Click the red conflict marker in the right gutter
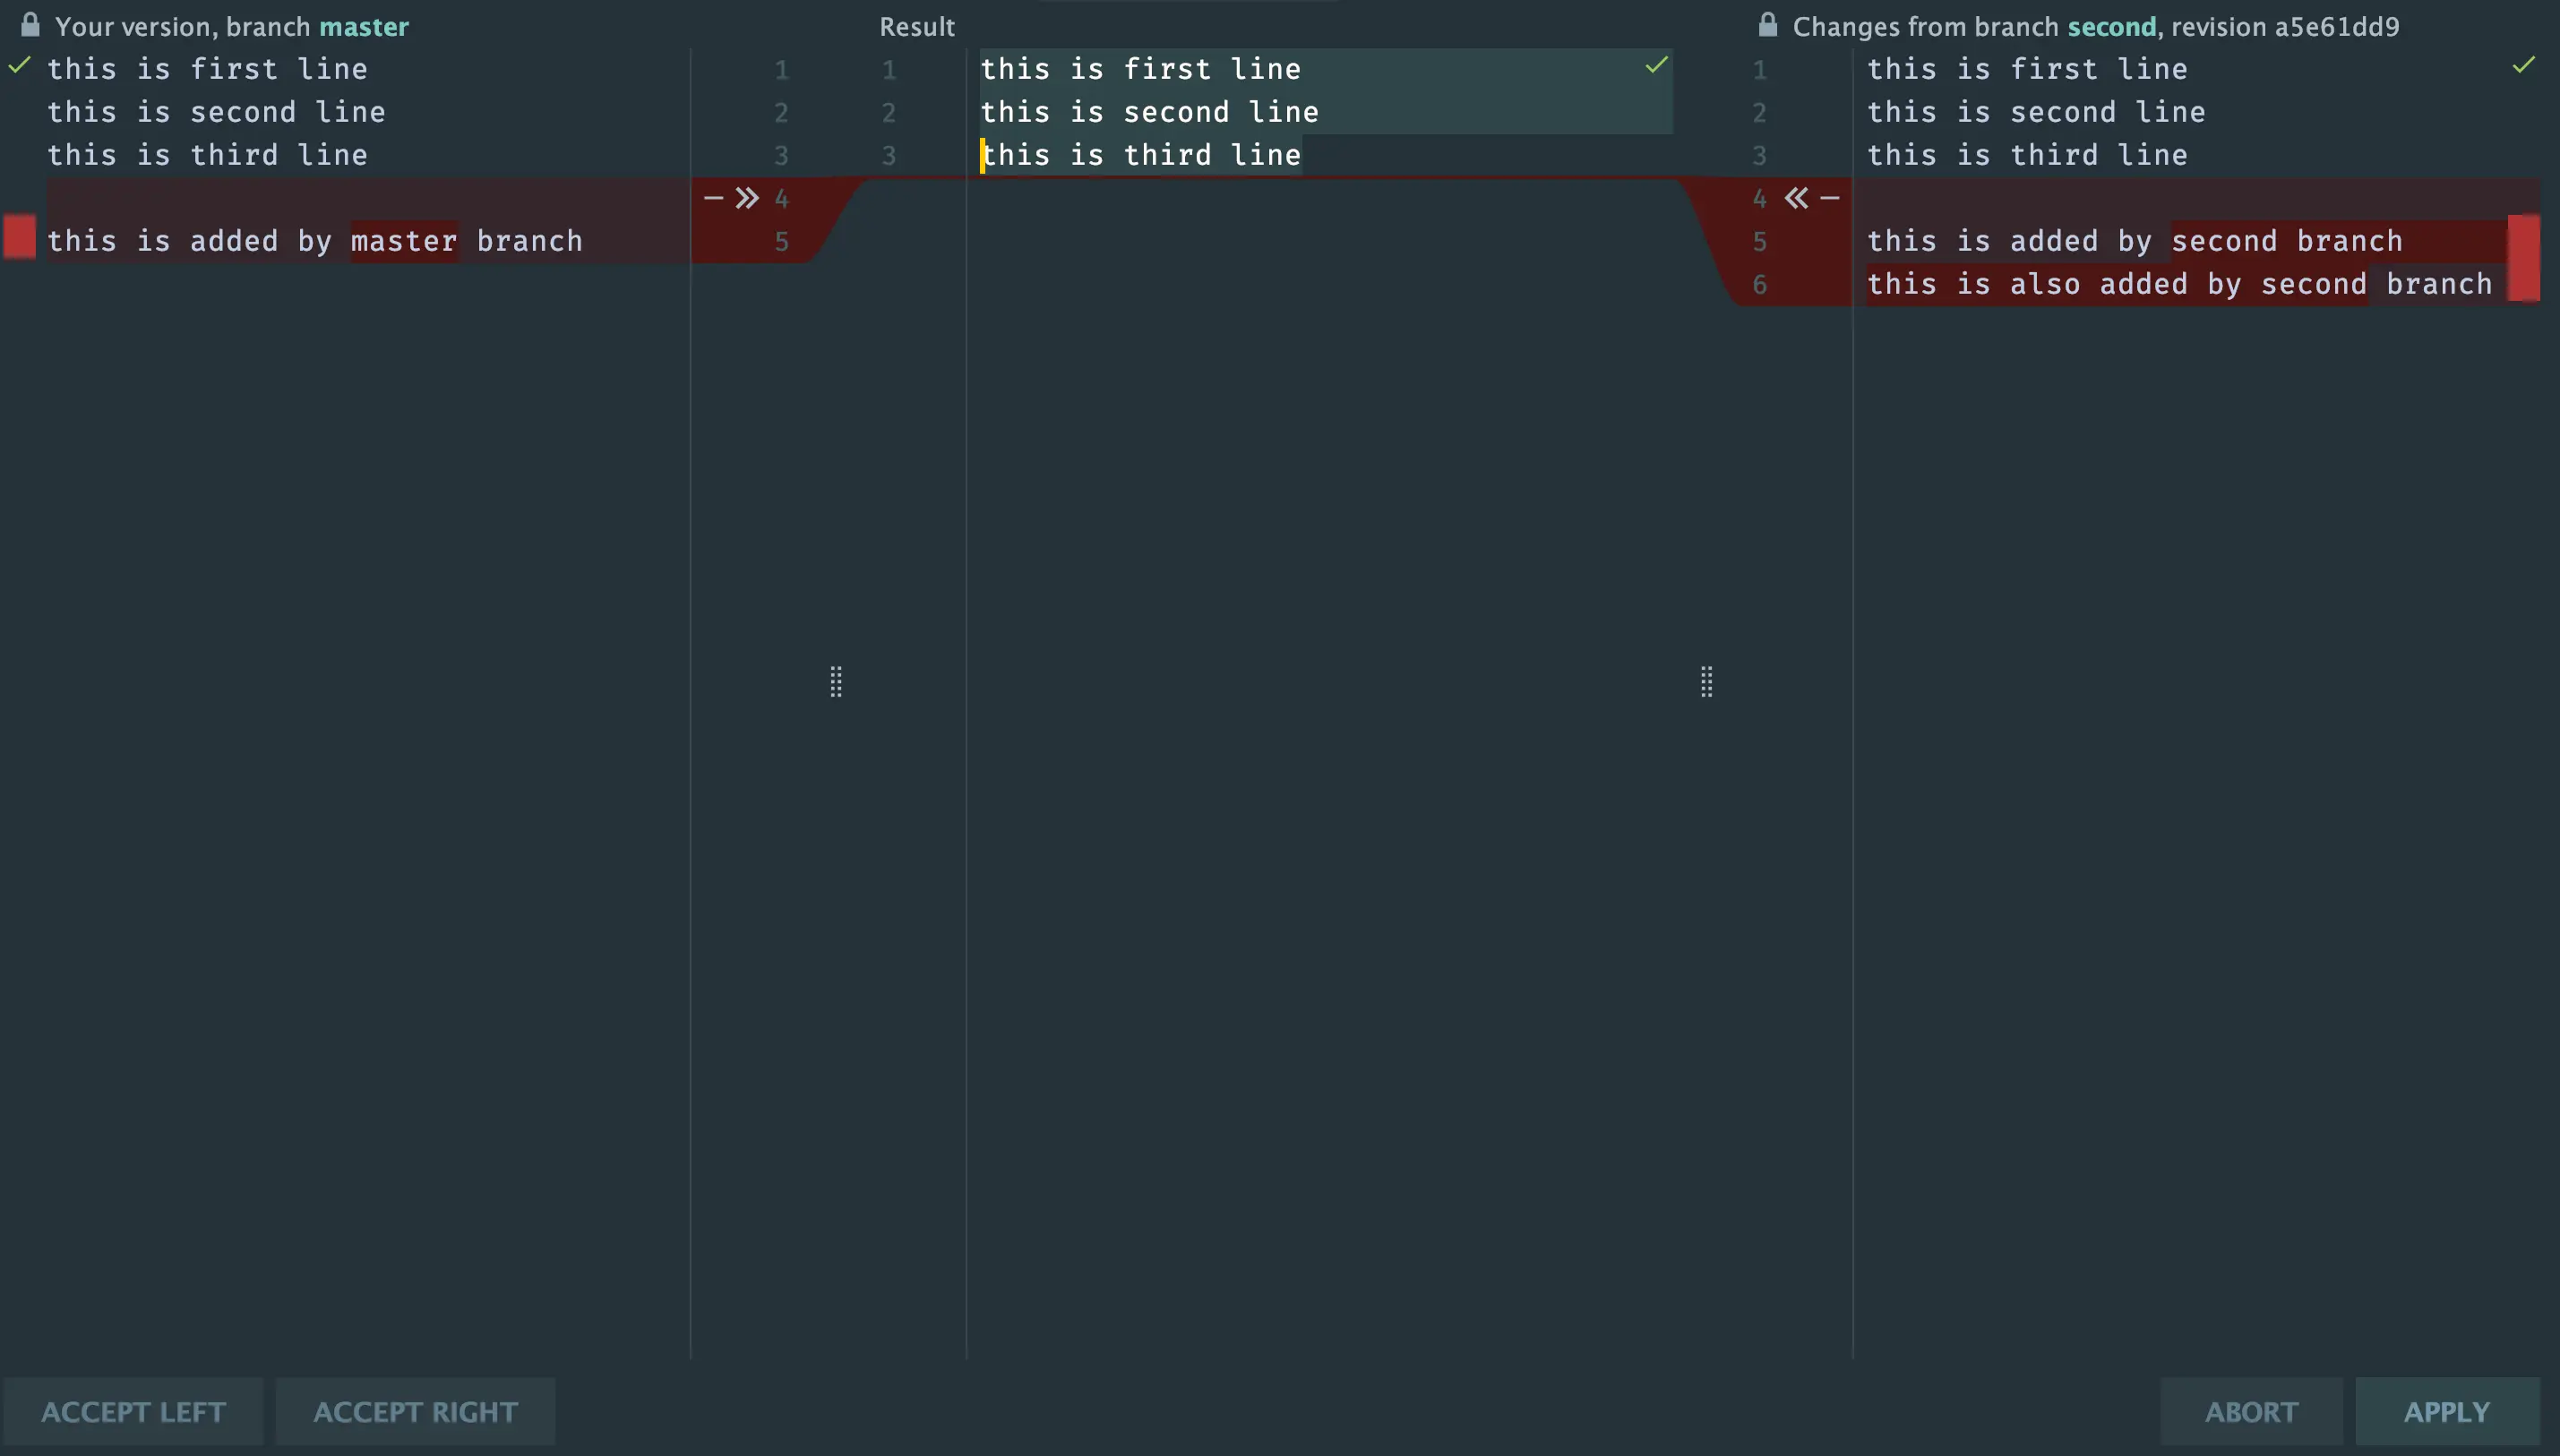The width and height of the screenshot is (2560, 1456). tap(2523, 258)
